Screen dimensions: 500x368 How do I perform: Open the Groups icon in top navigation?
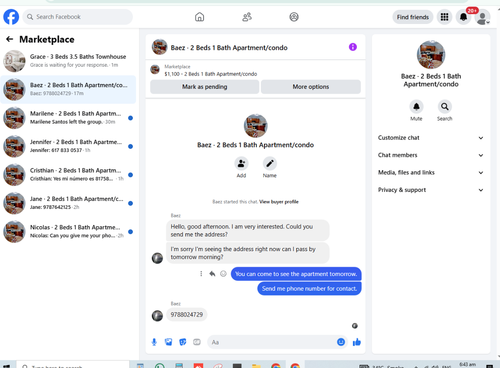(294, 17)
